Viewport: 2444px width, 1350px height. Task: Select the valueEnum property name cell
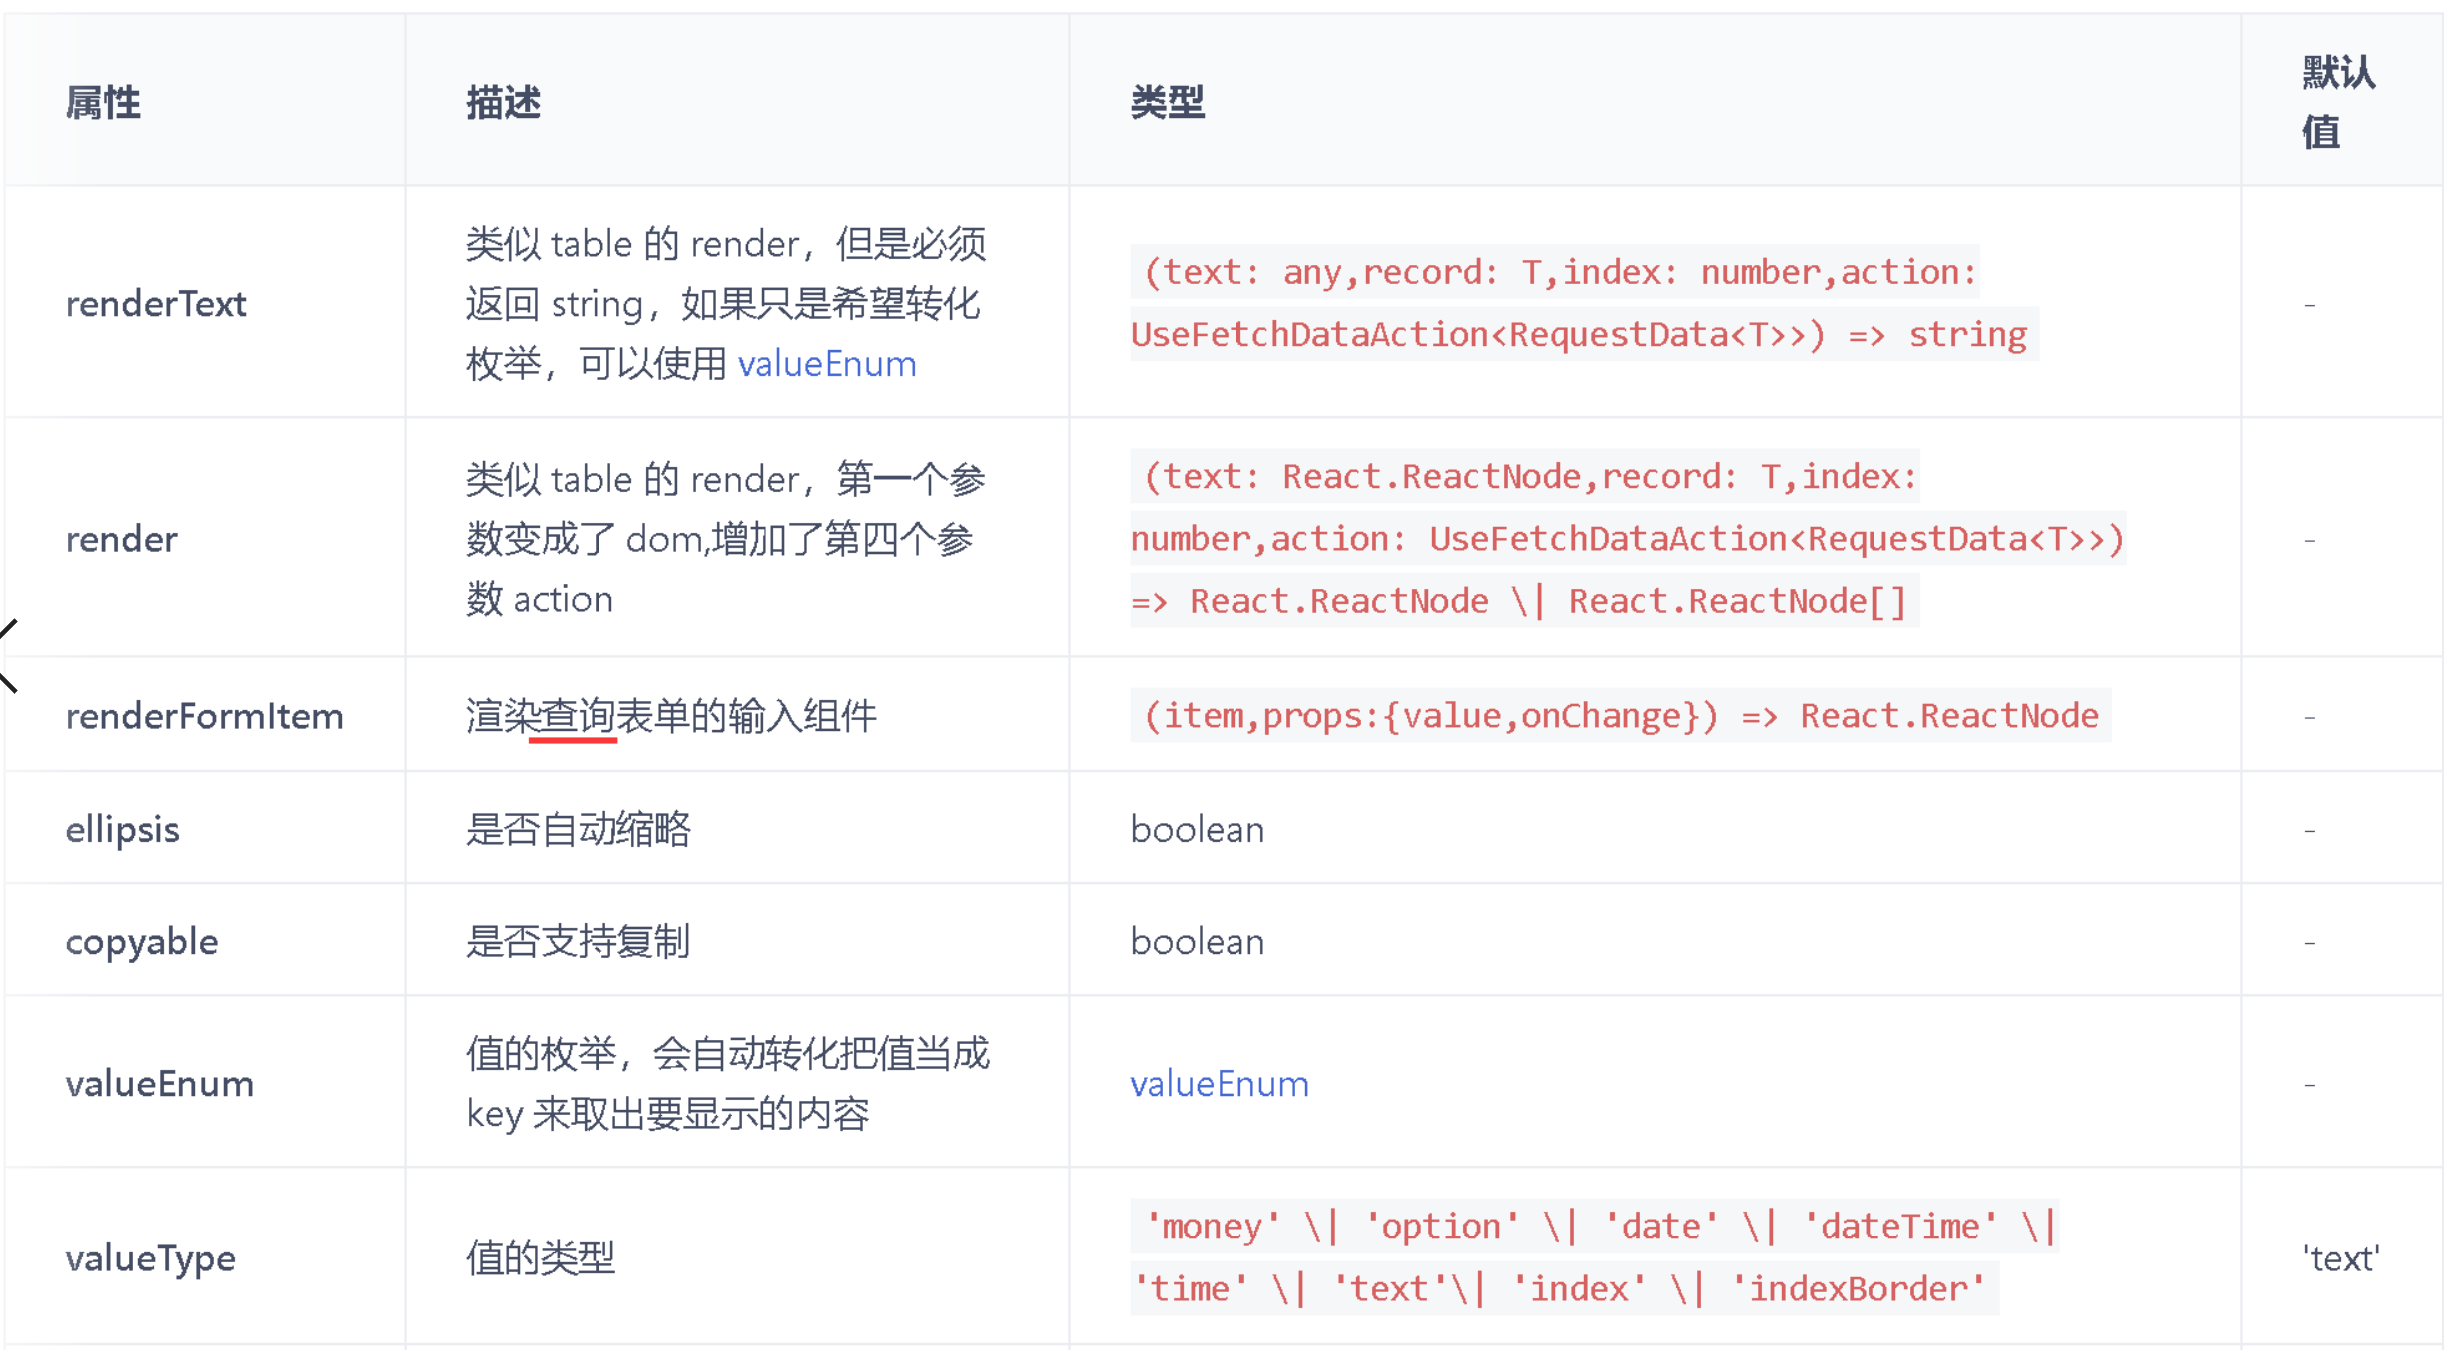pos(159,1084)
